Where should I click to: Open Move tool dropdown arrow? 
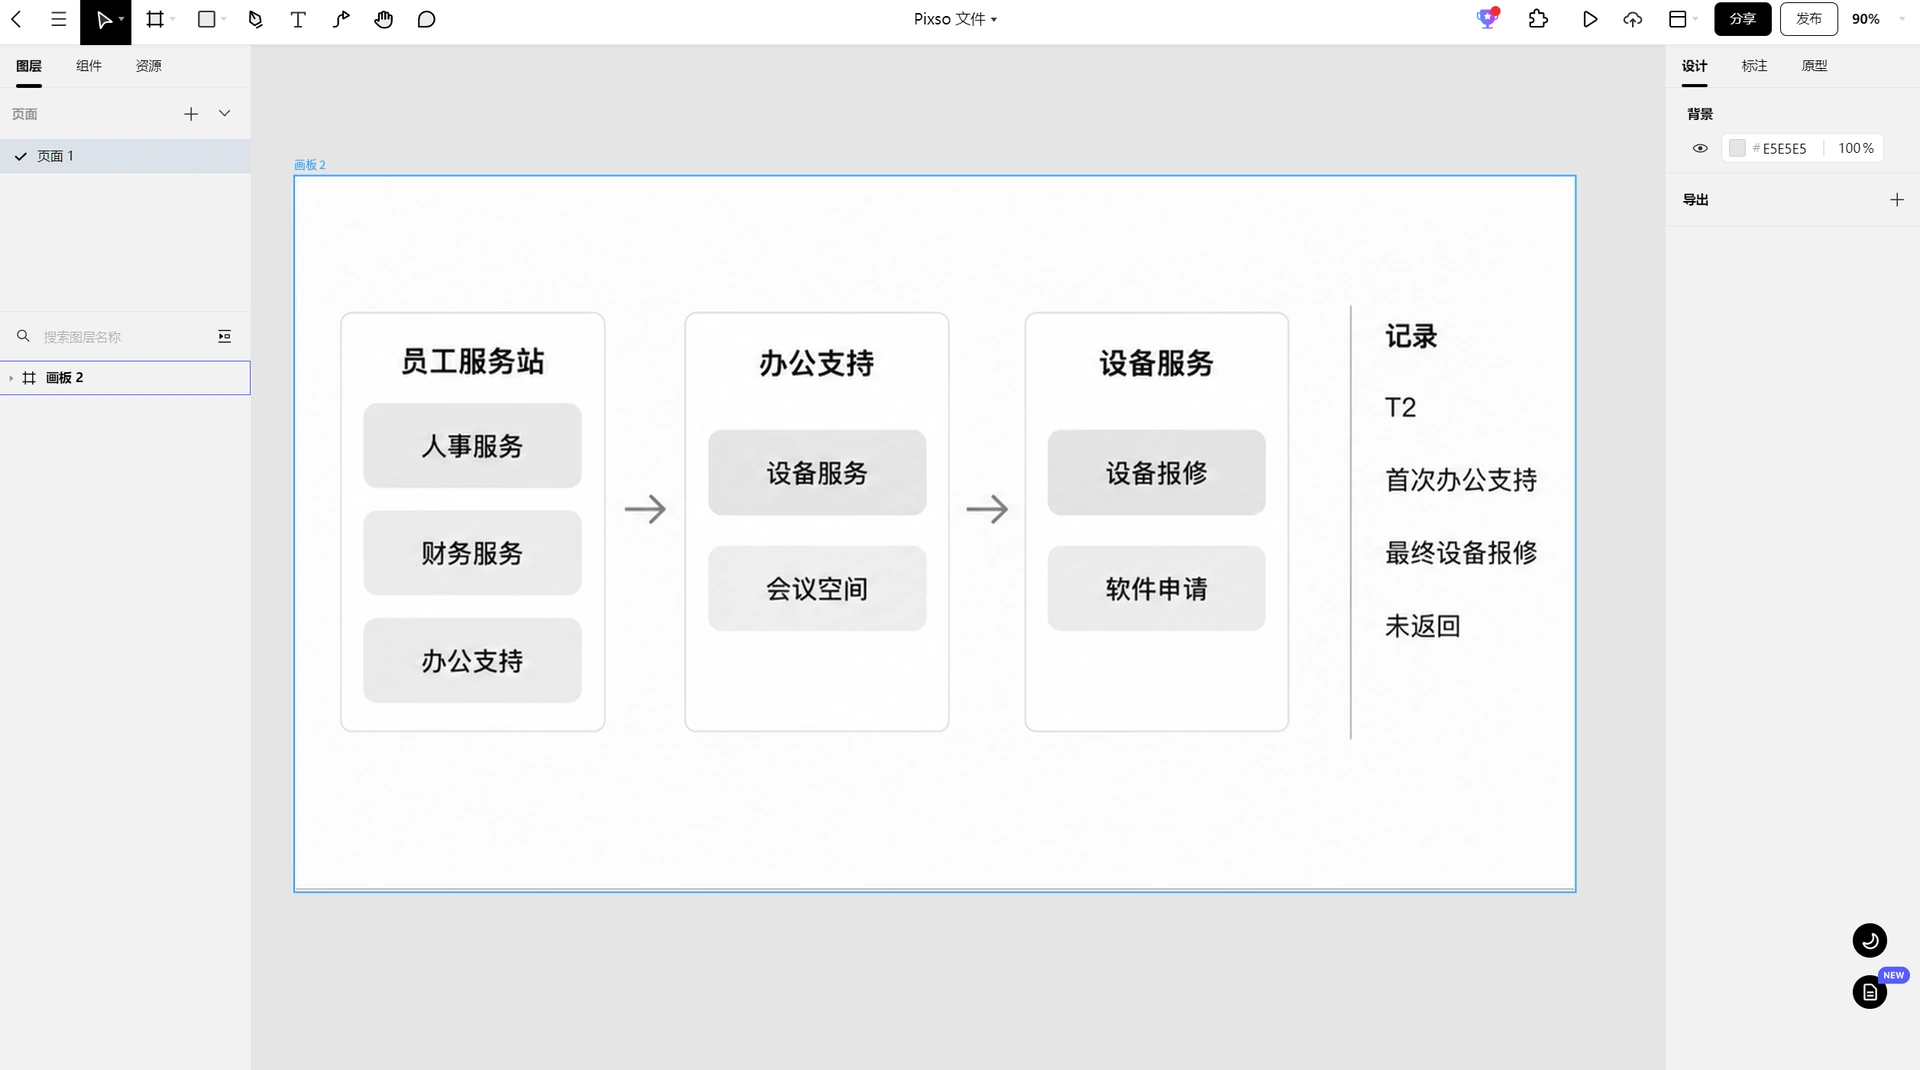pyautogui.click(x=122, y=19)
